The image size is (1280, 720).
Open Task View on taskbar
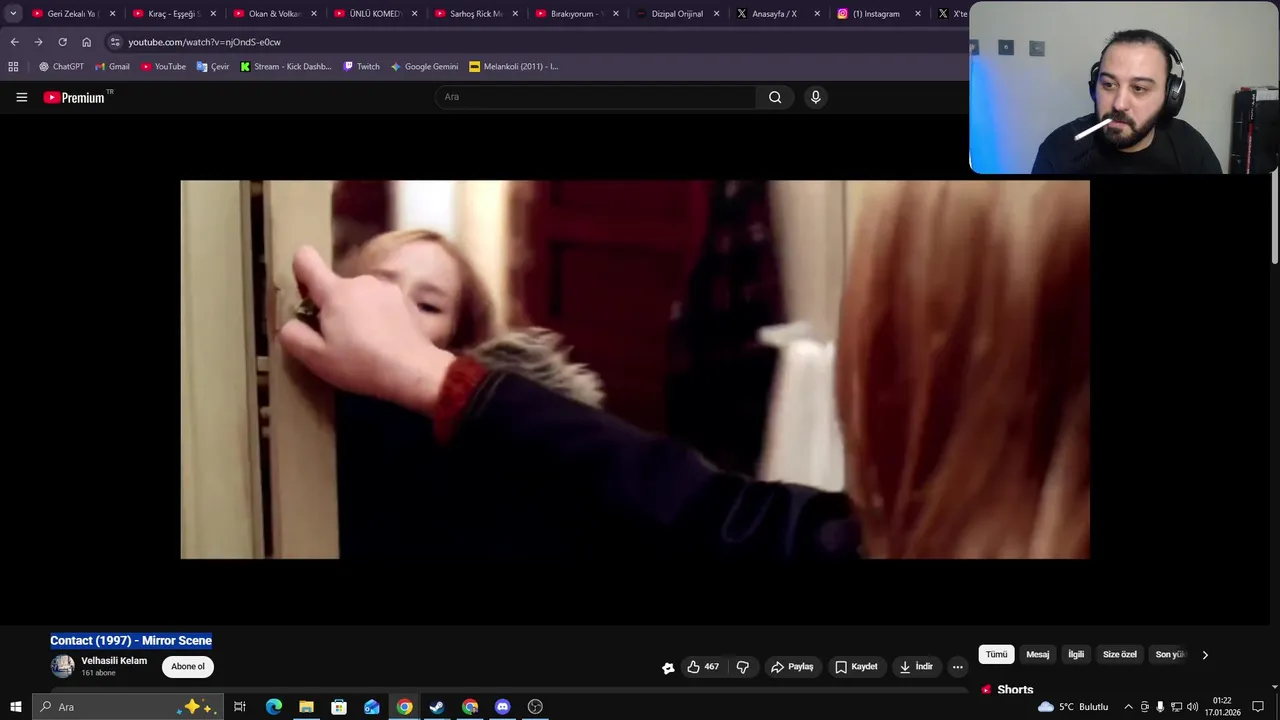click(240, 707)
